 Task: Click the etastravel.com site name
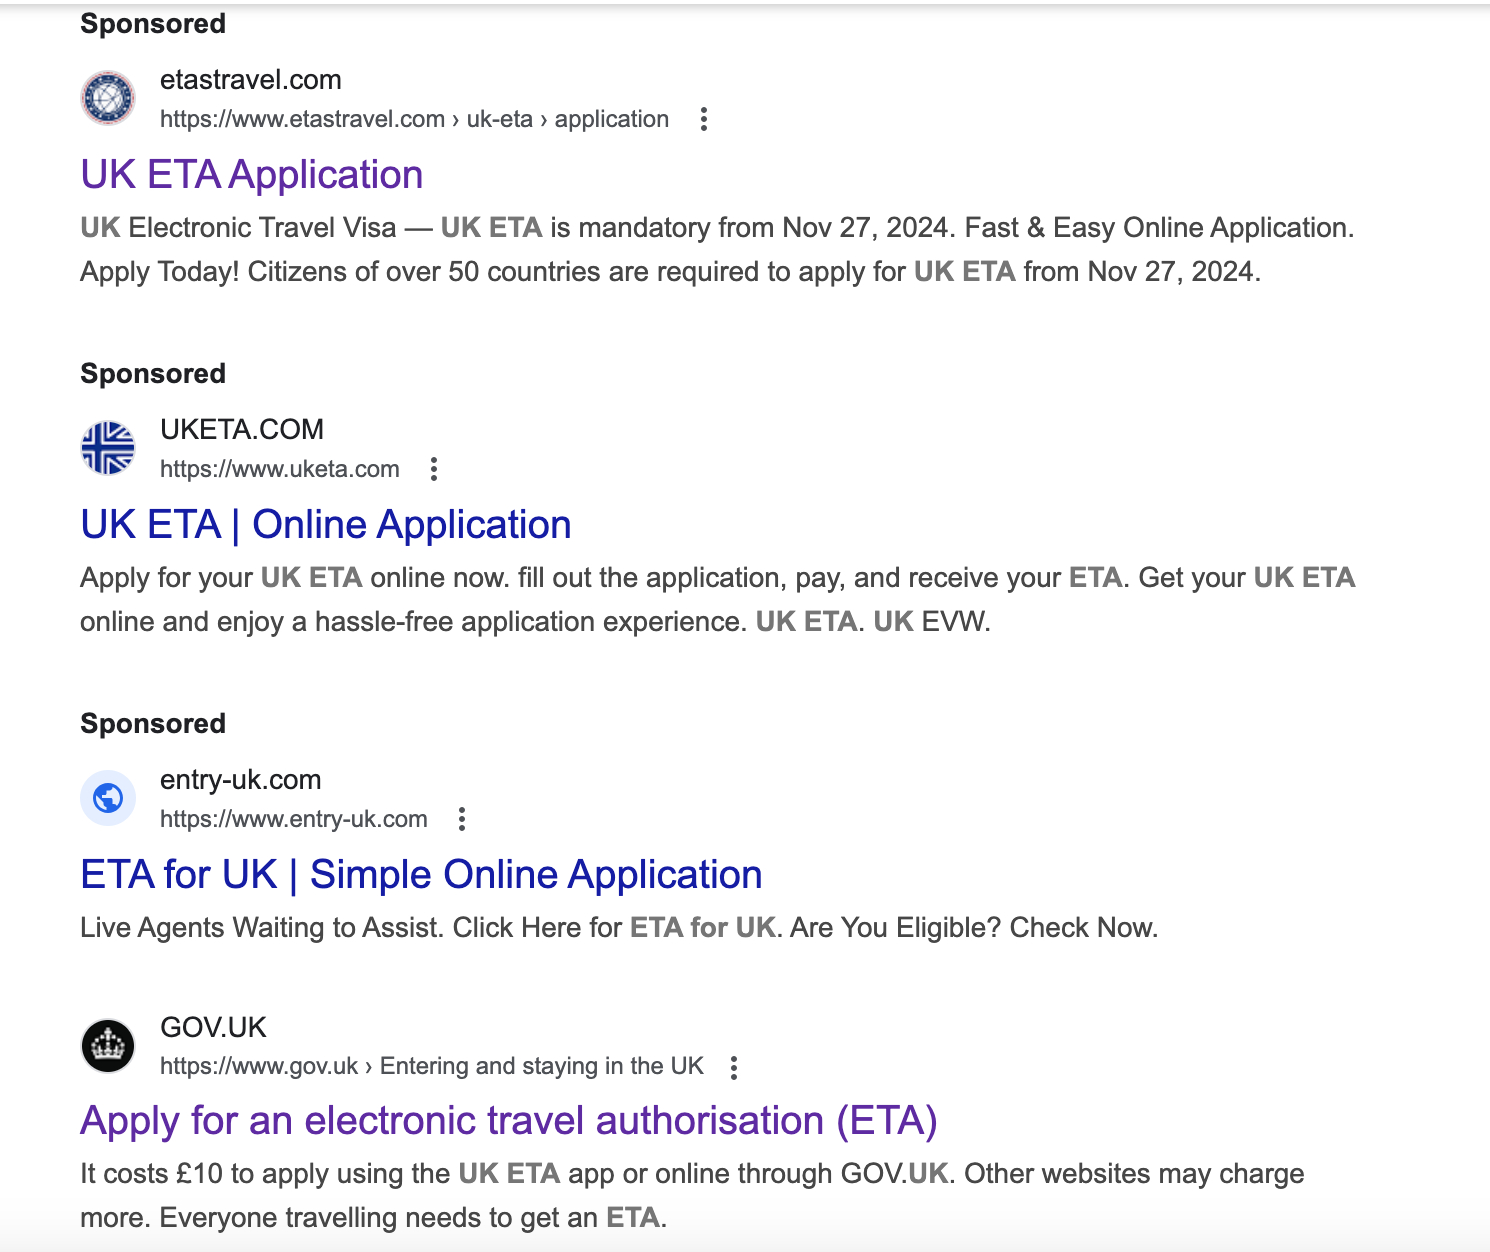(x=251, y=80)
